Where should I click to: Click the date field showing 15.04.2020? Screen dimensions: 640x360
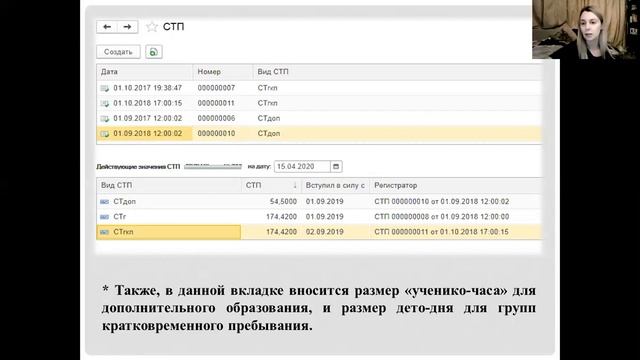302,167
